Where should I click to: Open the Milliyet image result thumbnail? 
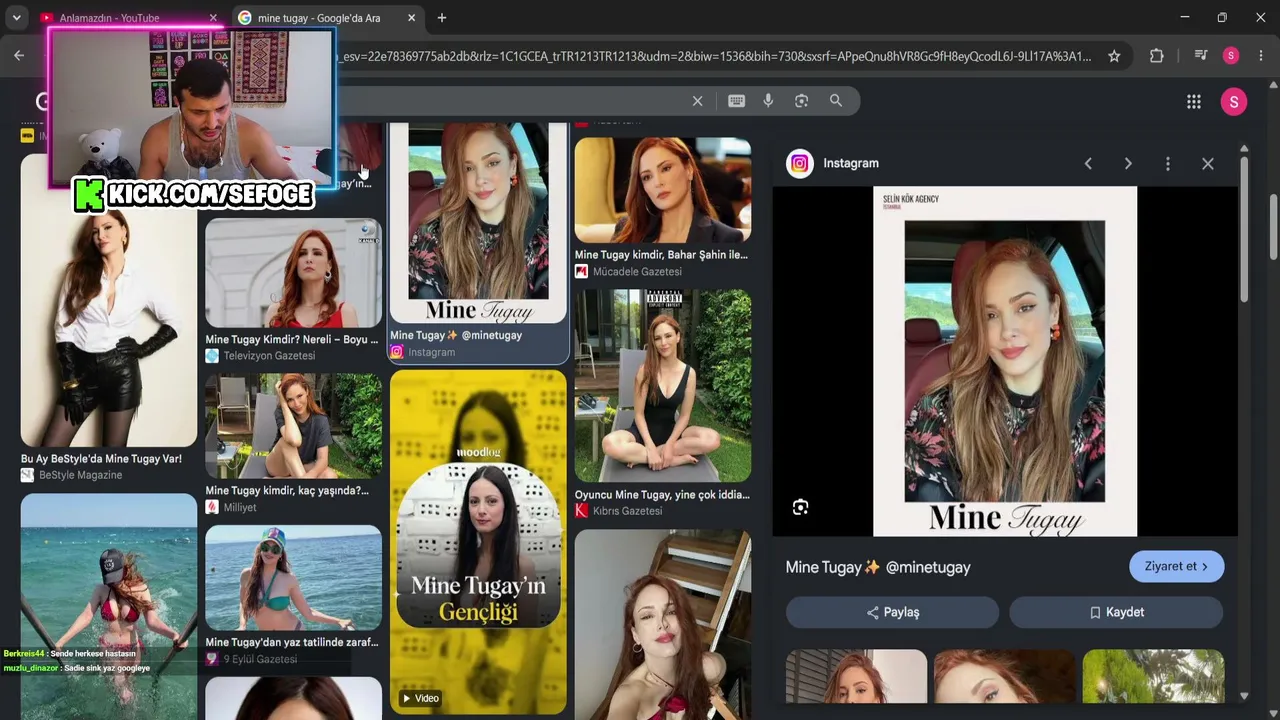(293, 426)
